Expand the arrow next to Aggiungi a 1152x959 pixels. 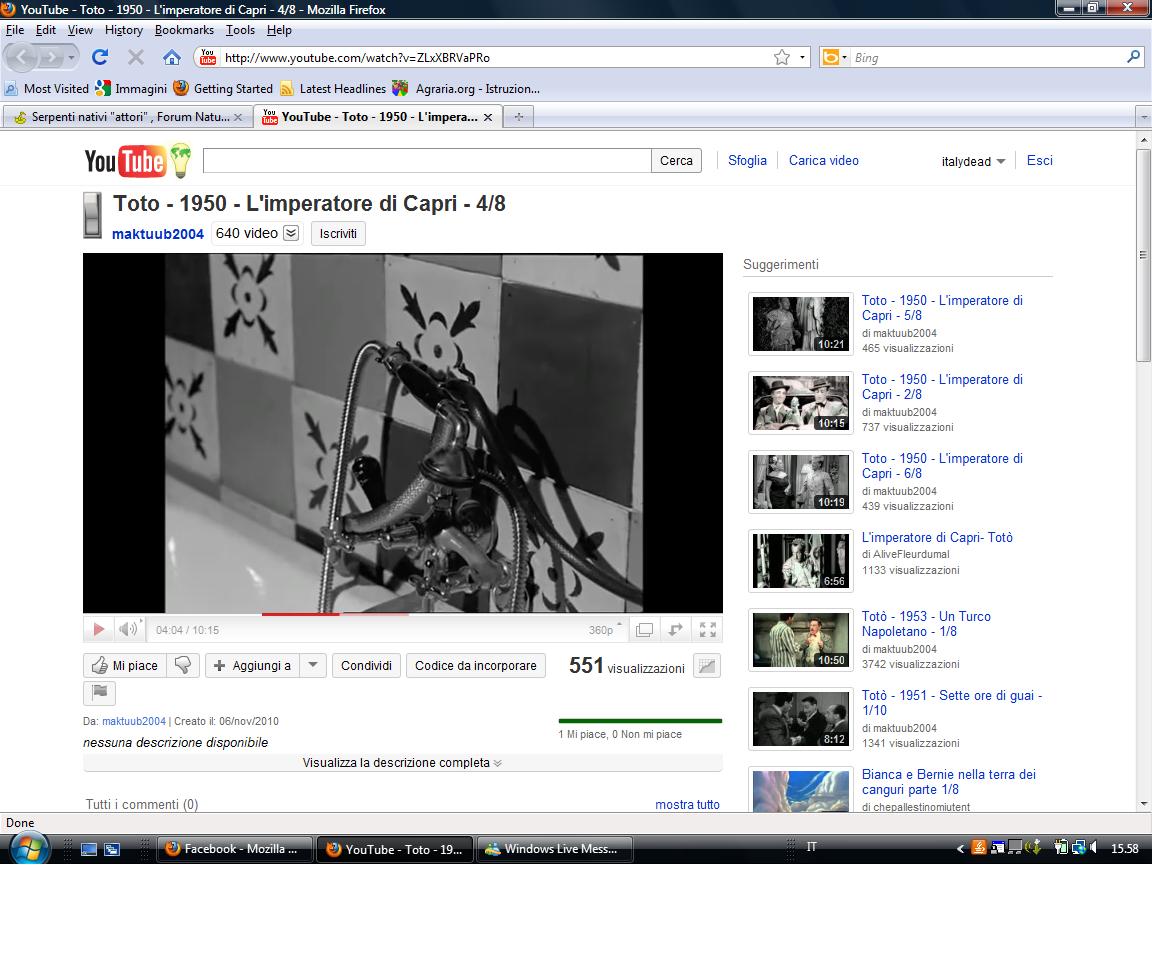(x=313, y=666)
